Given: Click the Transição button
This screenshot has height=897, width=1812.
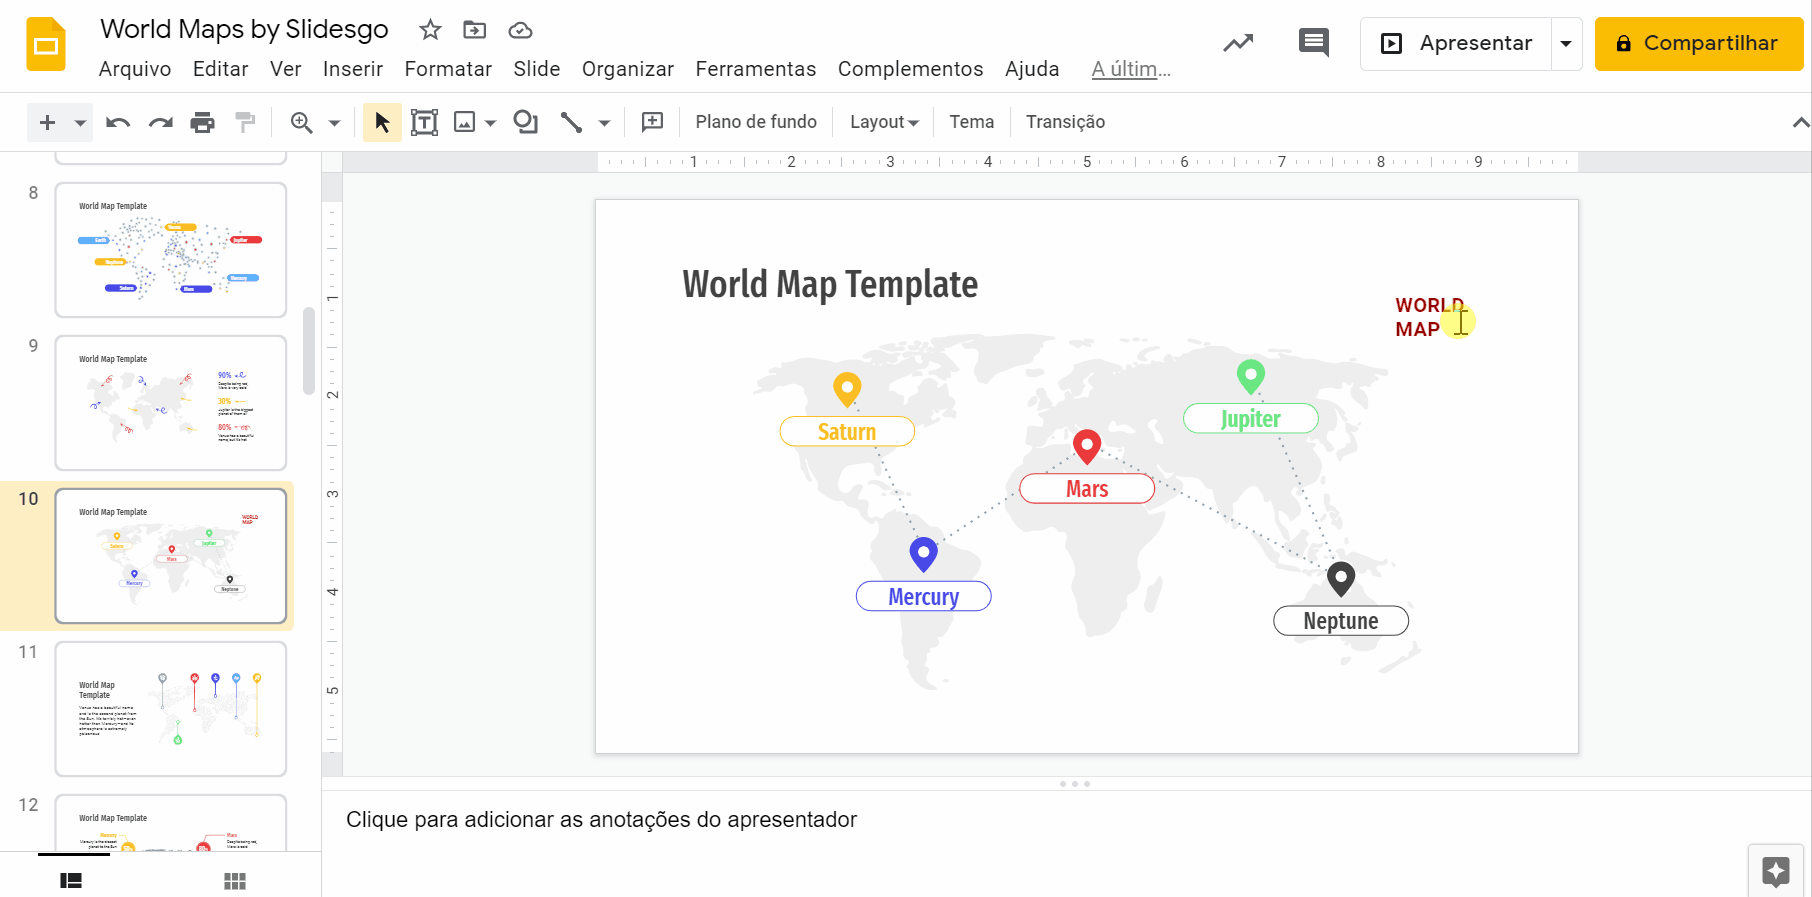Looking at the screenshot, I should tap(1065, 122).
